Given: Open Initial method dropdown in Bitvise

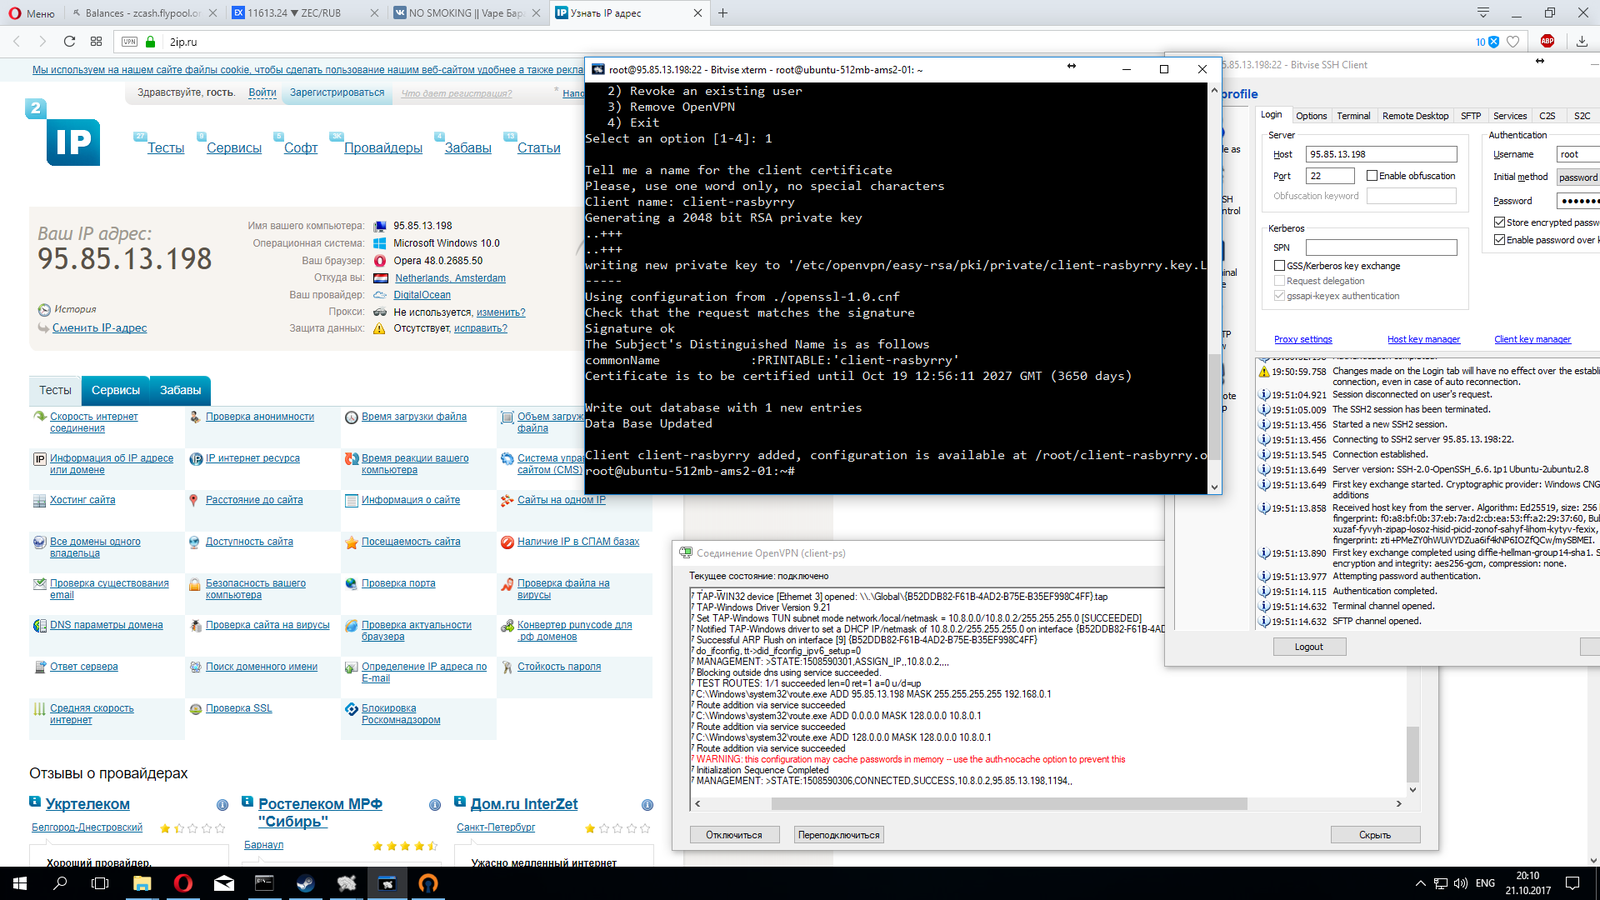Looking at the screenshot, I should pos(1578,177).
